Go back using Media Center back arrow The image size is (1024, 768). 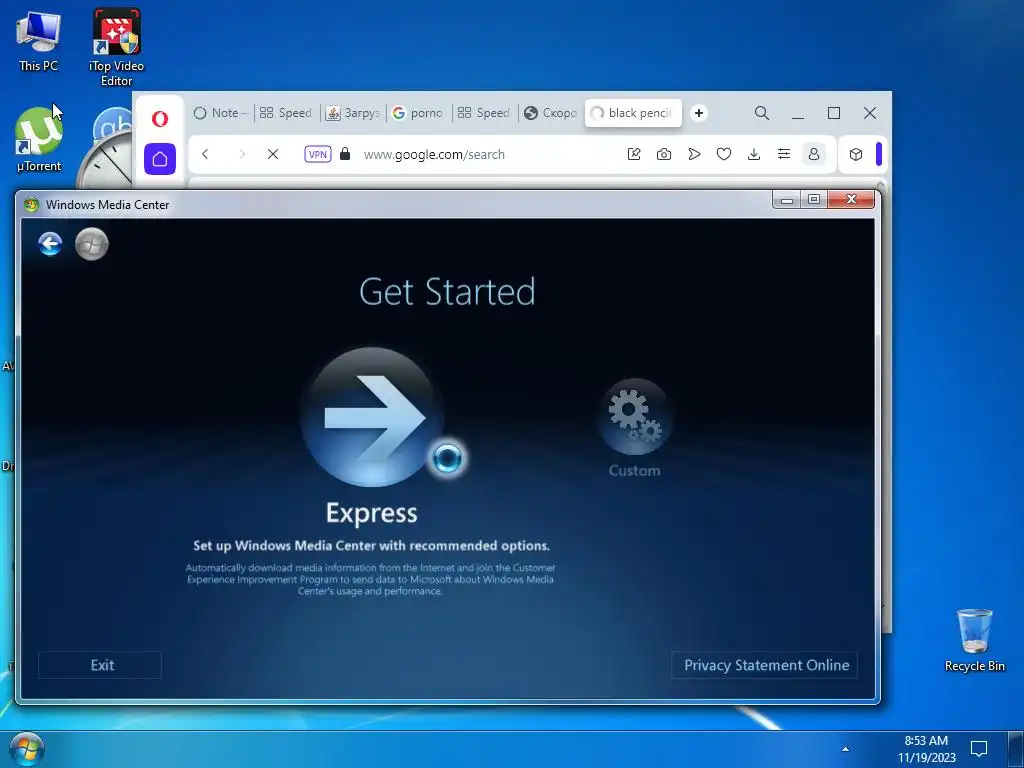point(50,244)
